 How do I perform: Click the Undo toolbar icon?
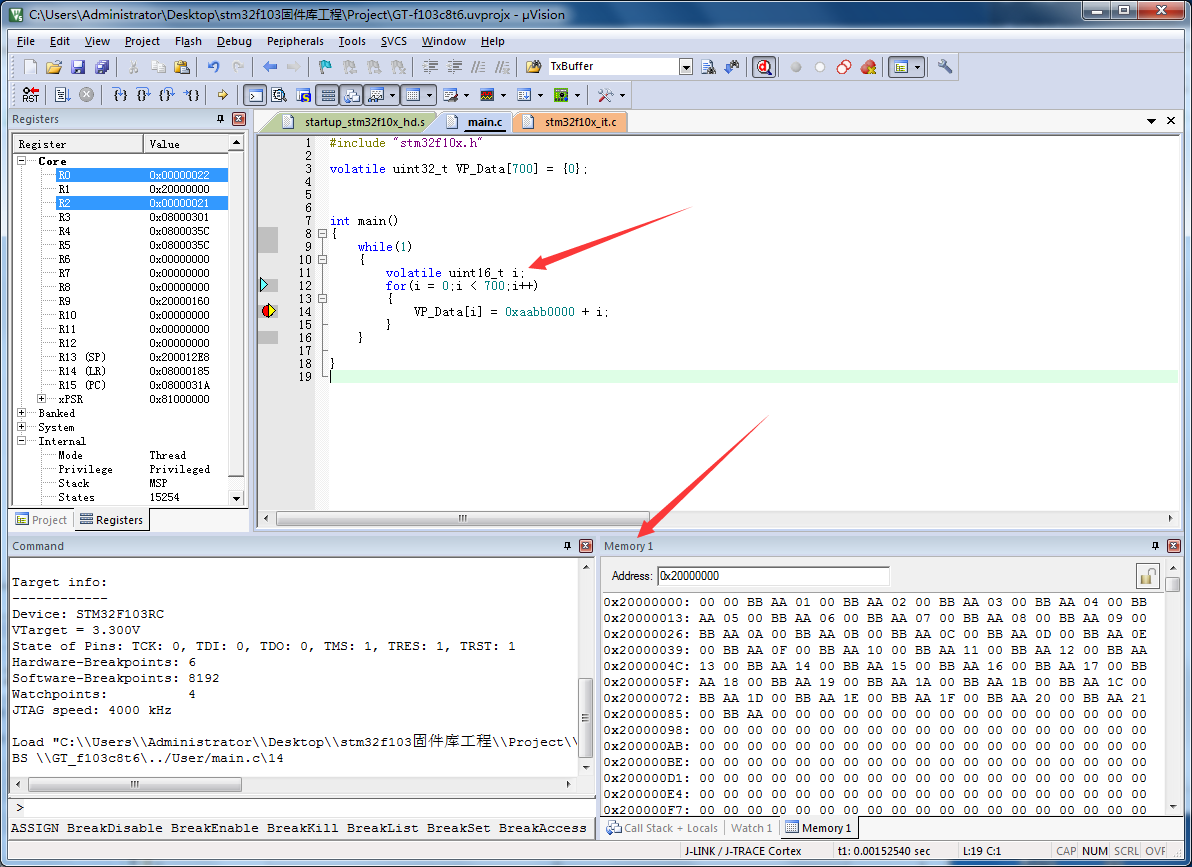coord(213,67)
